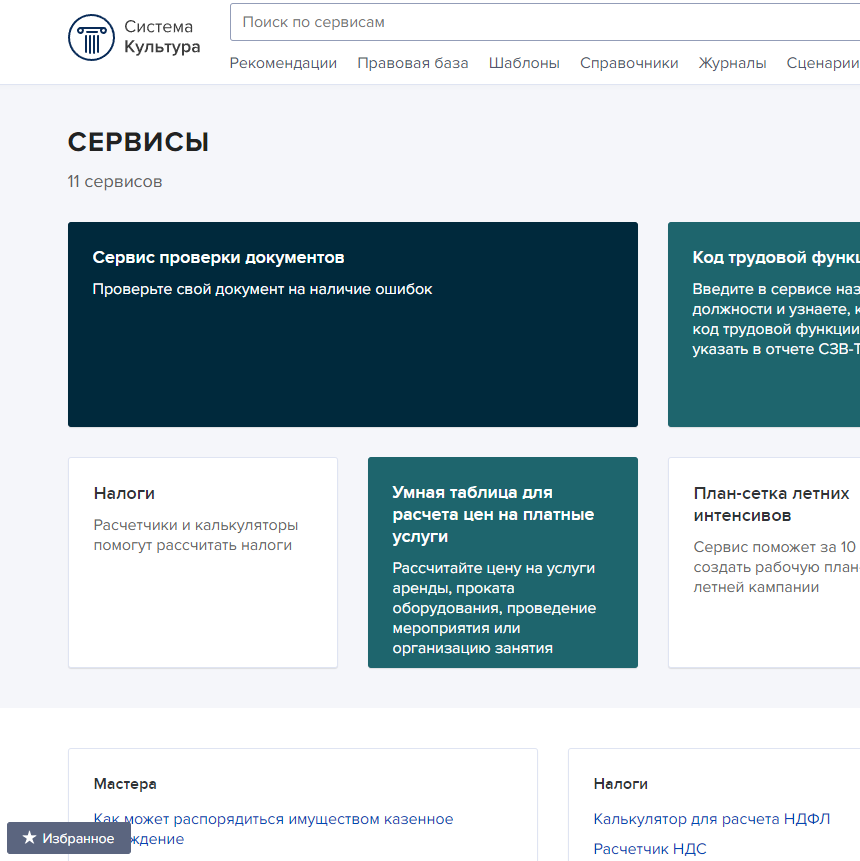Click the Мастера section heading
The image size is (860, 861).
point(125,784)
